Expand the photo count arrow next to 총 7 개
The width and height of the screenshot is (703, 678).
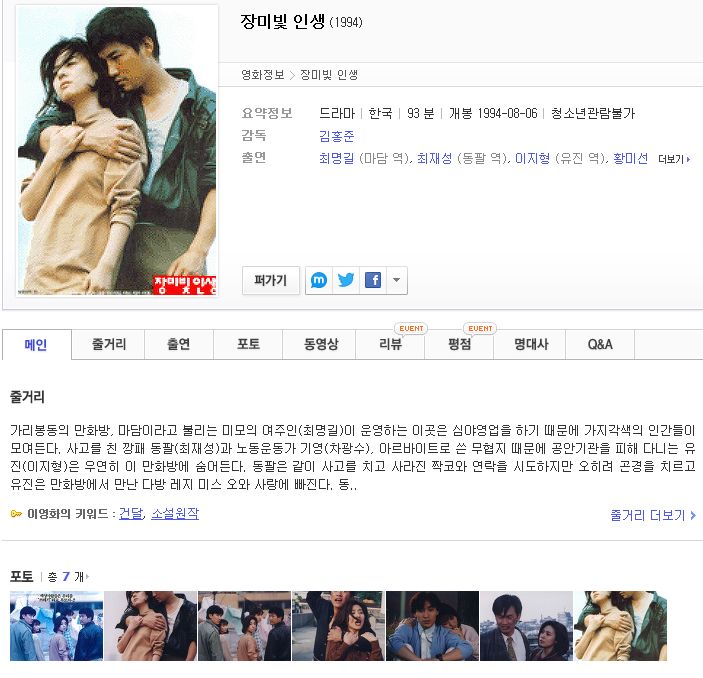point(87,576)
